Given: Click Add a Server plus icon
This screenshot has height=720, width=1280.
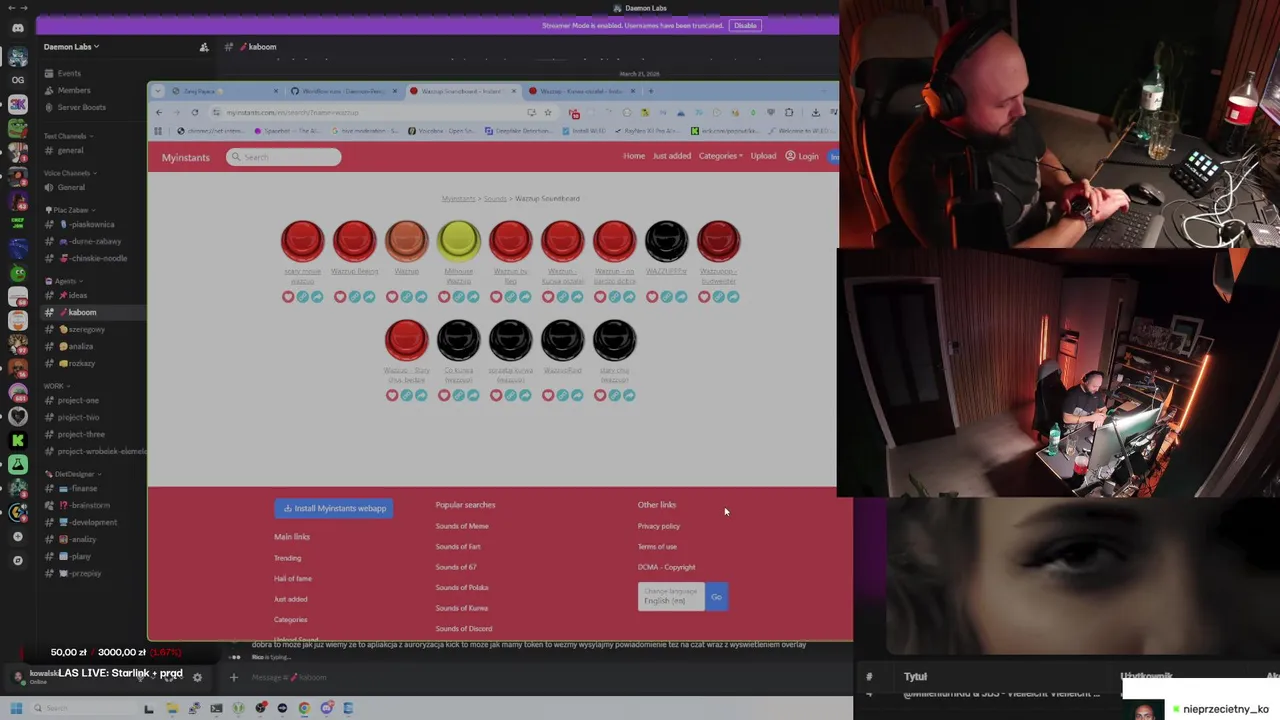Looking at the screenshot, I should 18,537.
